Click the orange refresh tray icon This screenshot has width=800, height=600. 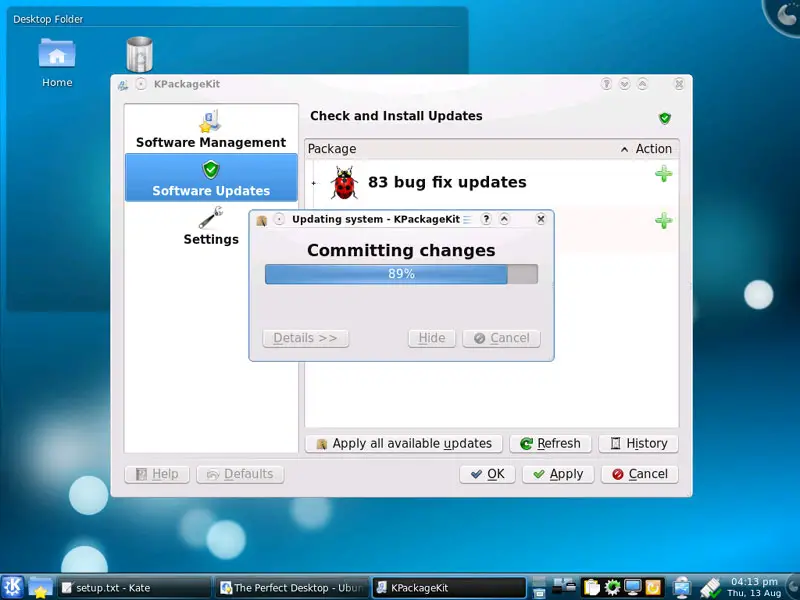[x=653, y=587]
